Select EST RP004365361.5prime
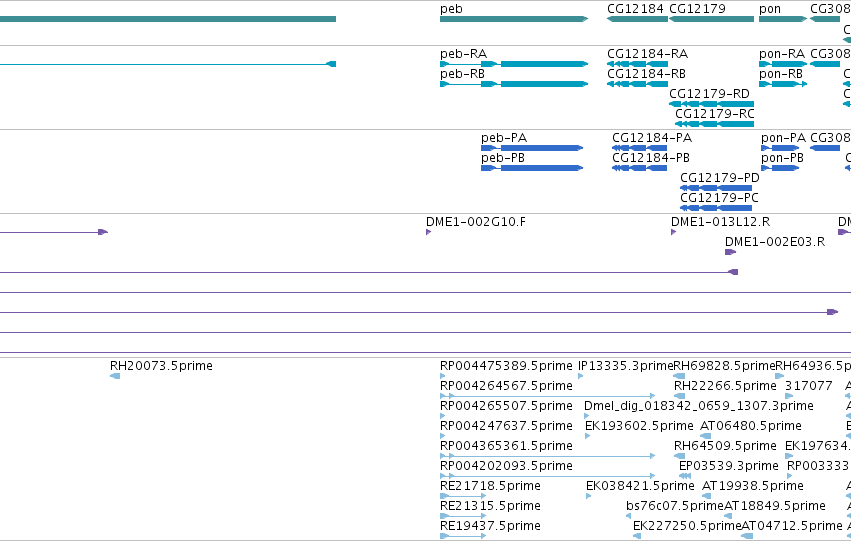The image size is (851, 541). (548, 456)
